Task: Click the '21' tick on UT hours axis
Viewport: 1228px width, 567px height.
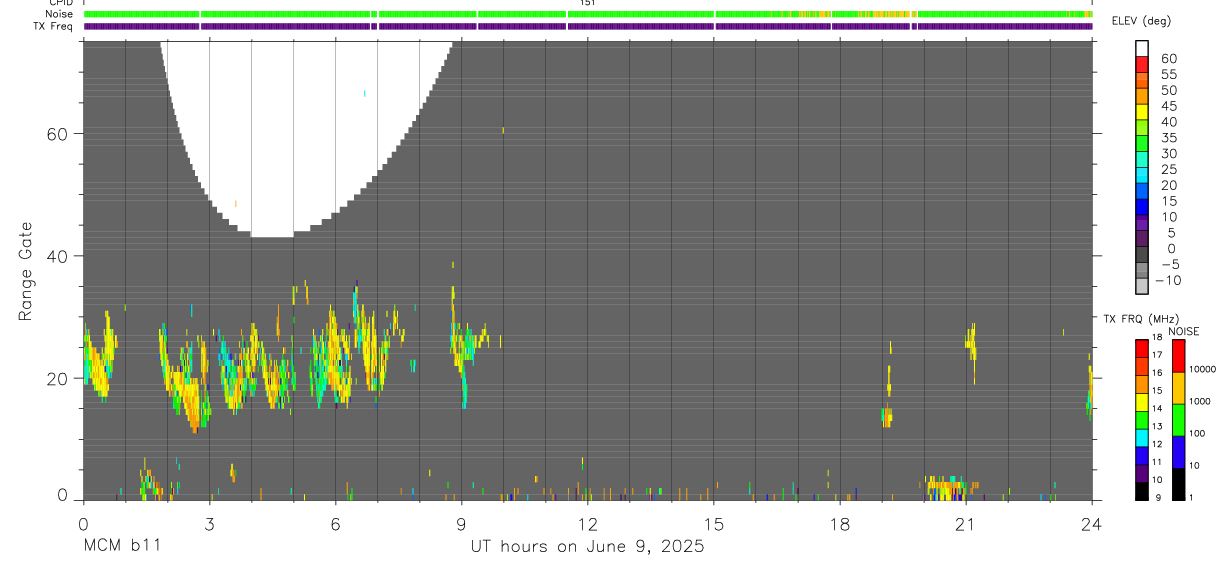Action: point(965,523)
